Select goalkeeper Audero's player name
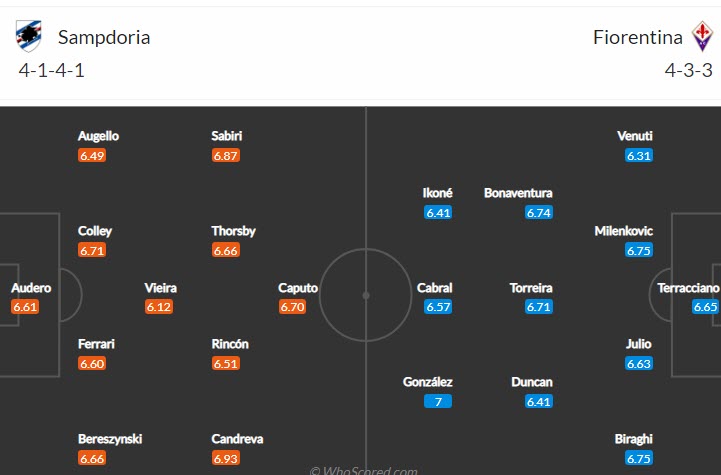 point(31,288)
